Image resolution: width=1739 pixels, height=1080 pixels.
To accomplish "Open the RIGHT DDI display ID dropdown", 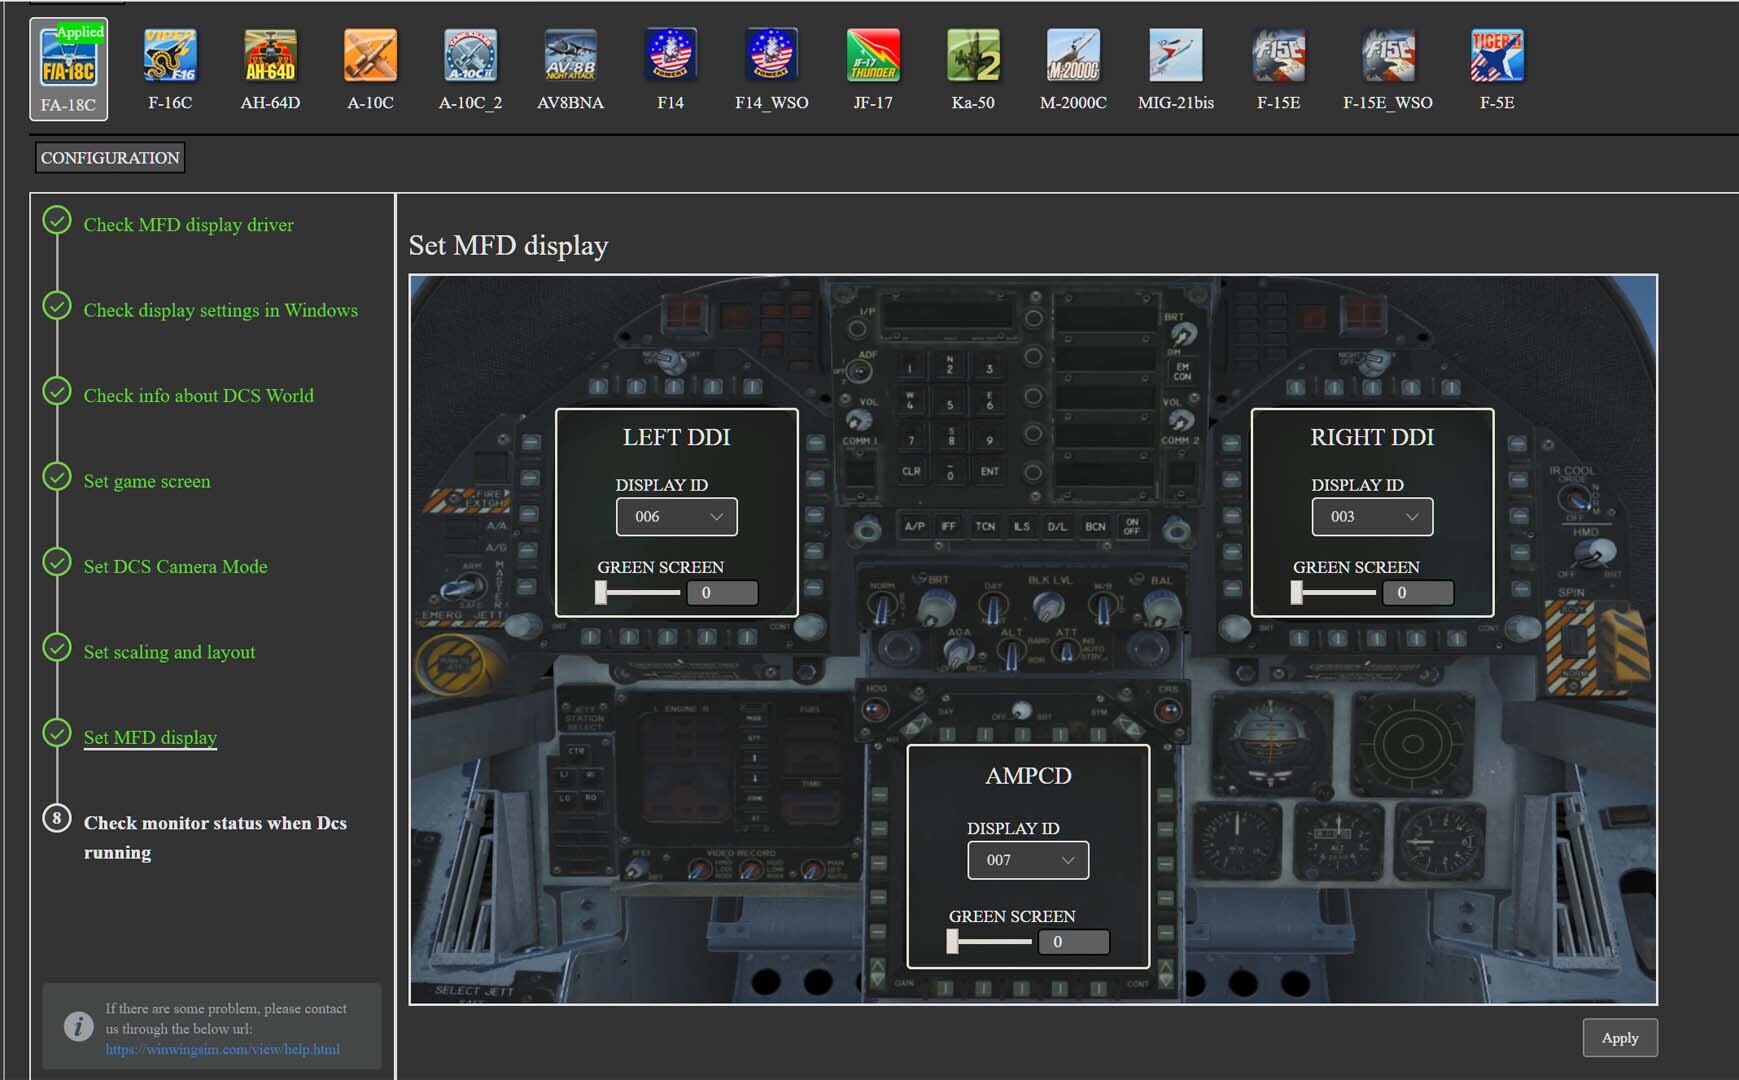I will click(x=1372, y=517).
